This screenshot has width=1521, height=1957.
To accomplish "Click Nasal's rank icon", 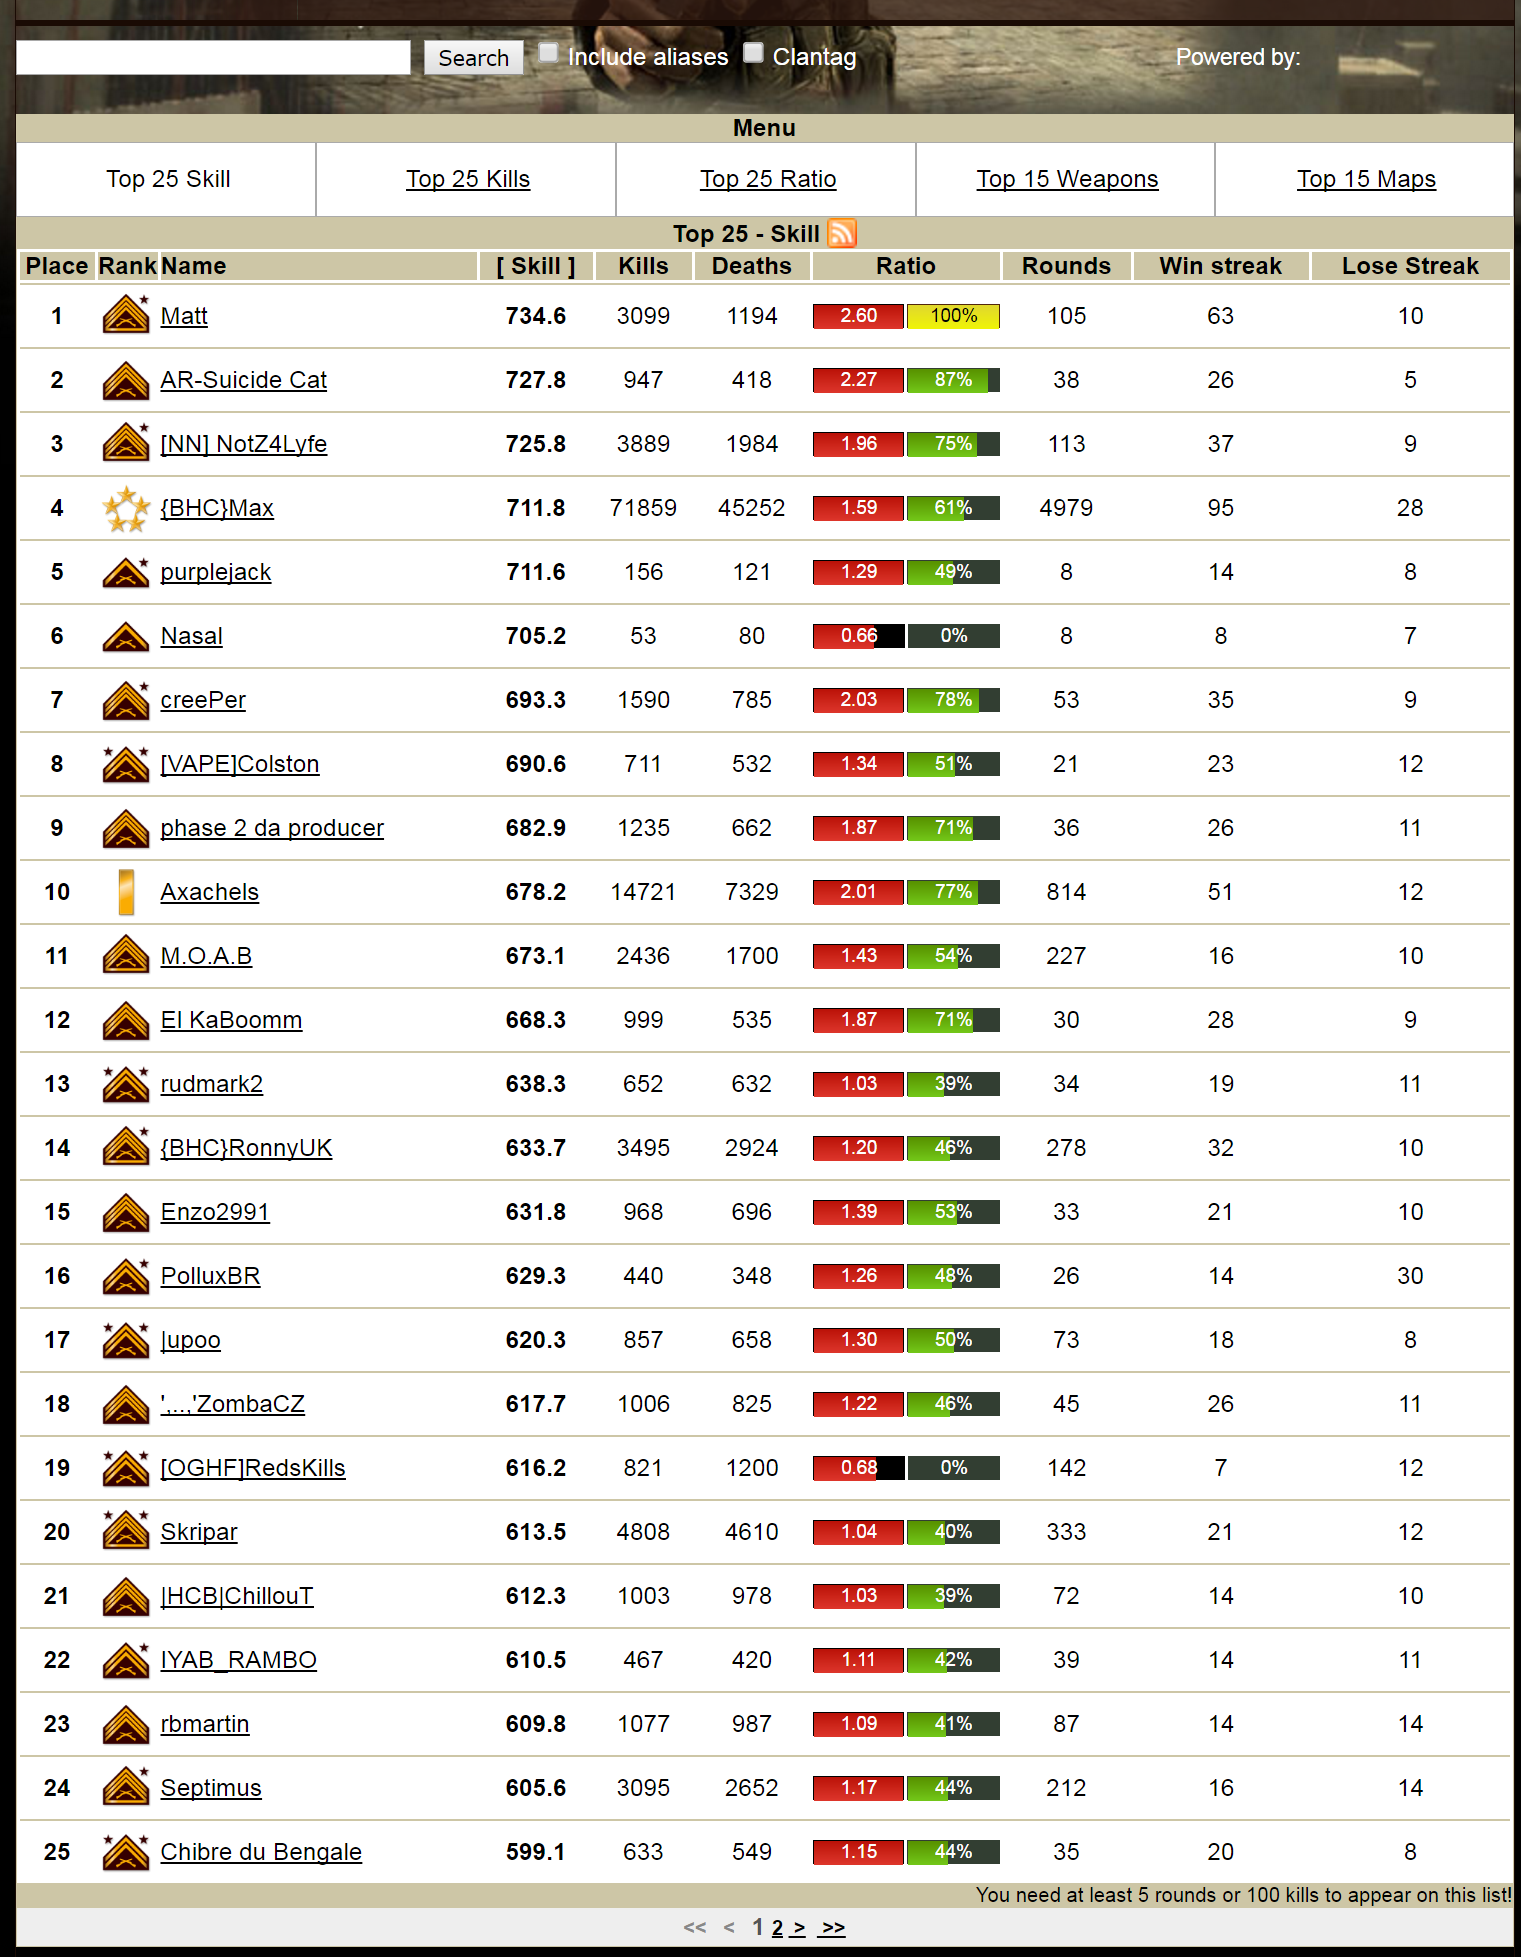I will point(126,636).
